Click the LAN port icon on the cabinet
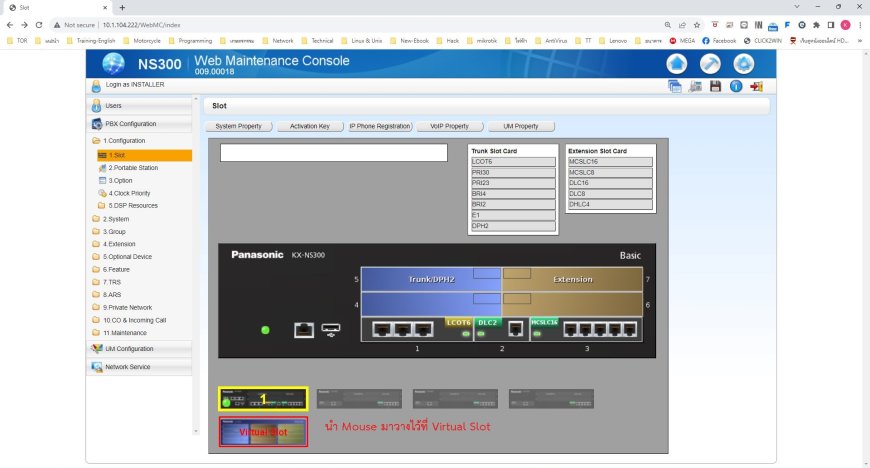 point(304,330)
